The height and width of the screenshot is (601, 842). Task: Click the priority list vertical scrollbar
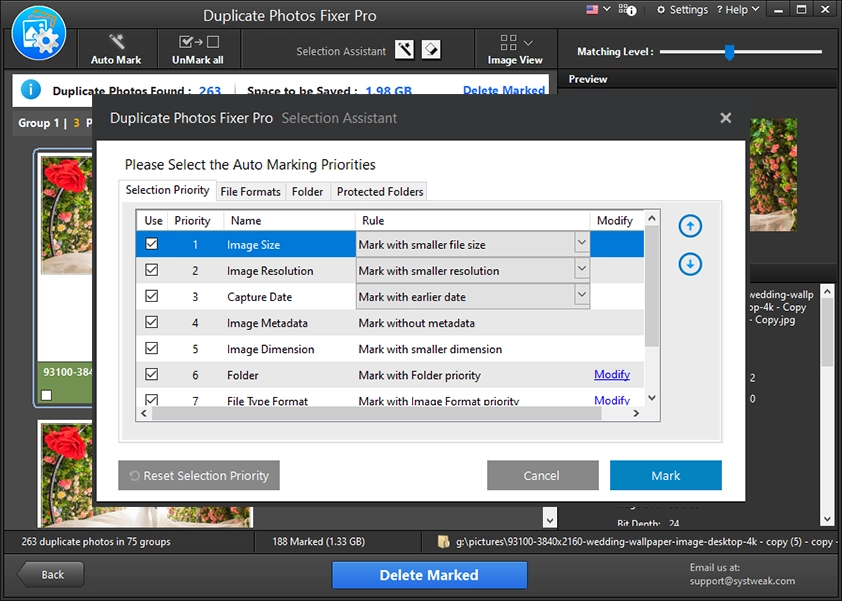point(651,286)
